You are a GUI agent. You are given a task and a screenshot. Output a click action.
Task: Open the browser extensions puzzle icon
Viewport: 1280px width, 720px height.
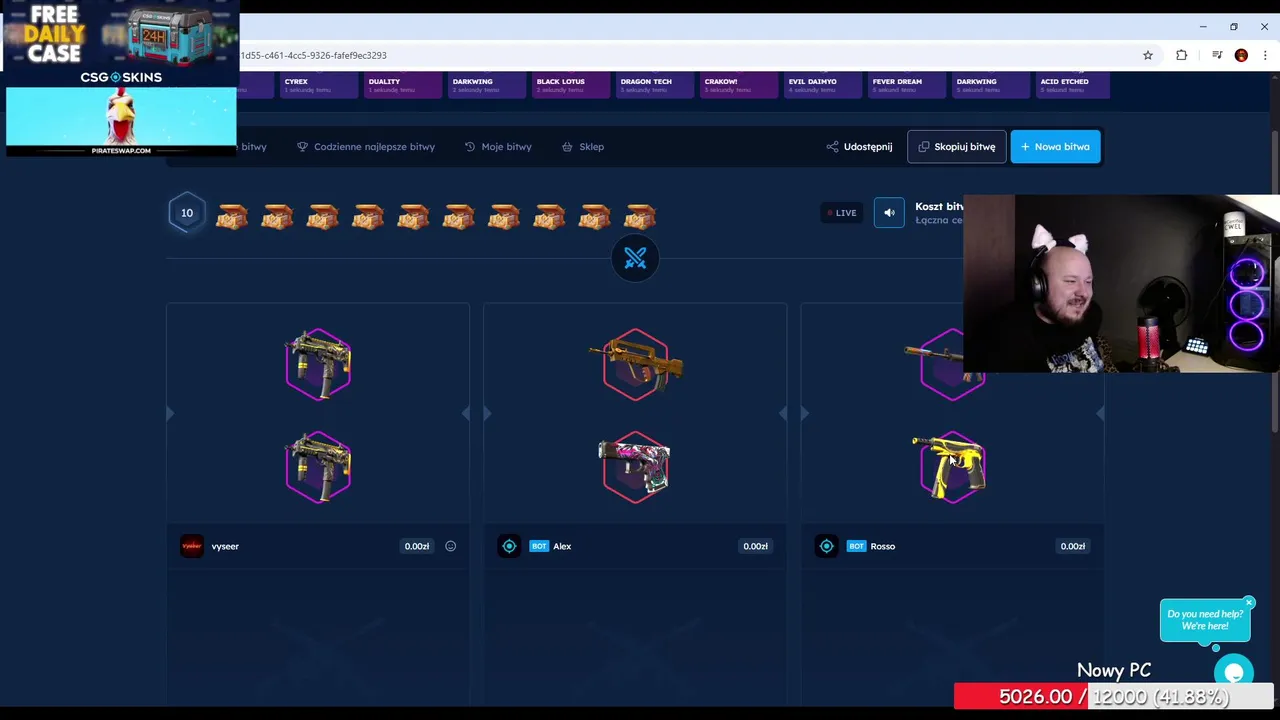pos(1181,55)
